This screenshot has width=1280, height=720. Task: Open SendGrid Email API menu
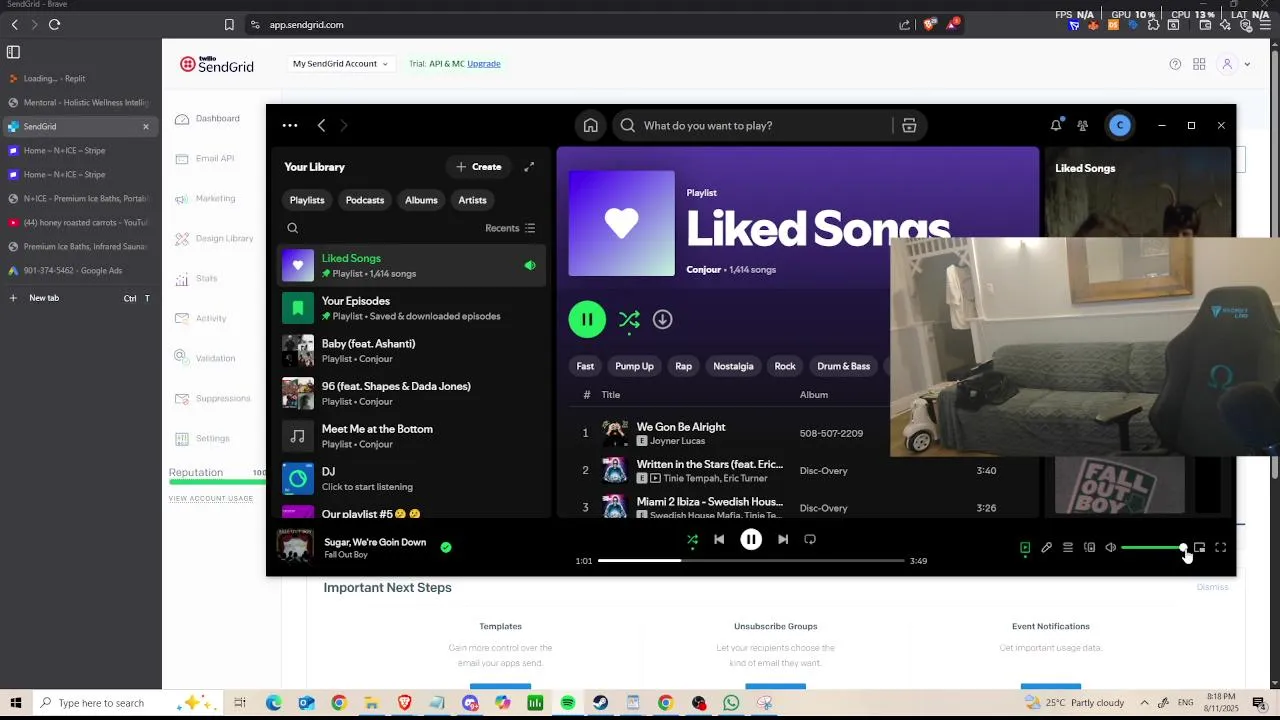point(205,159)
